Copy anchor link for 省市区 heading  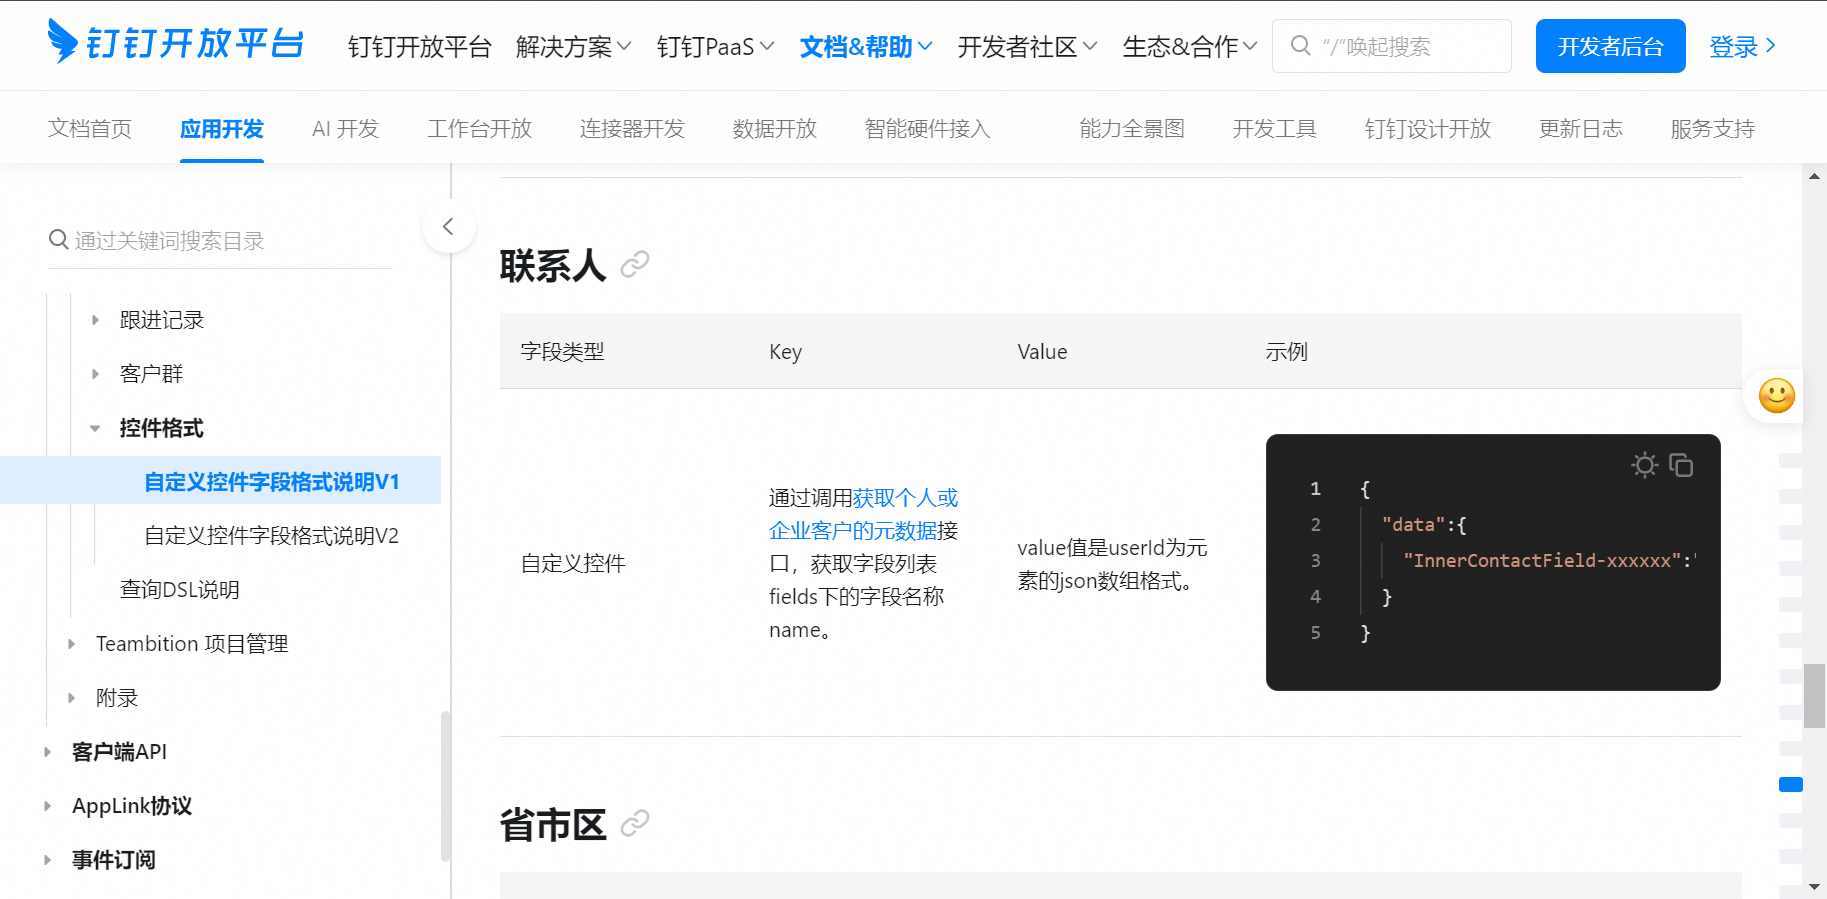point(635,824)
